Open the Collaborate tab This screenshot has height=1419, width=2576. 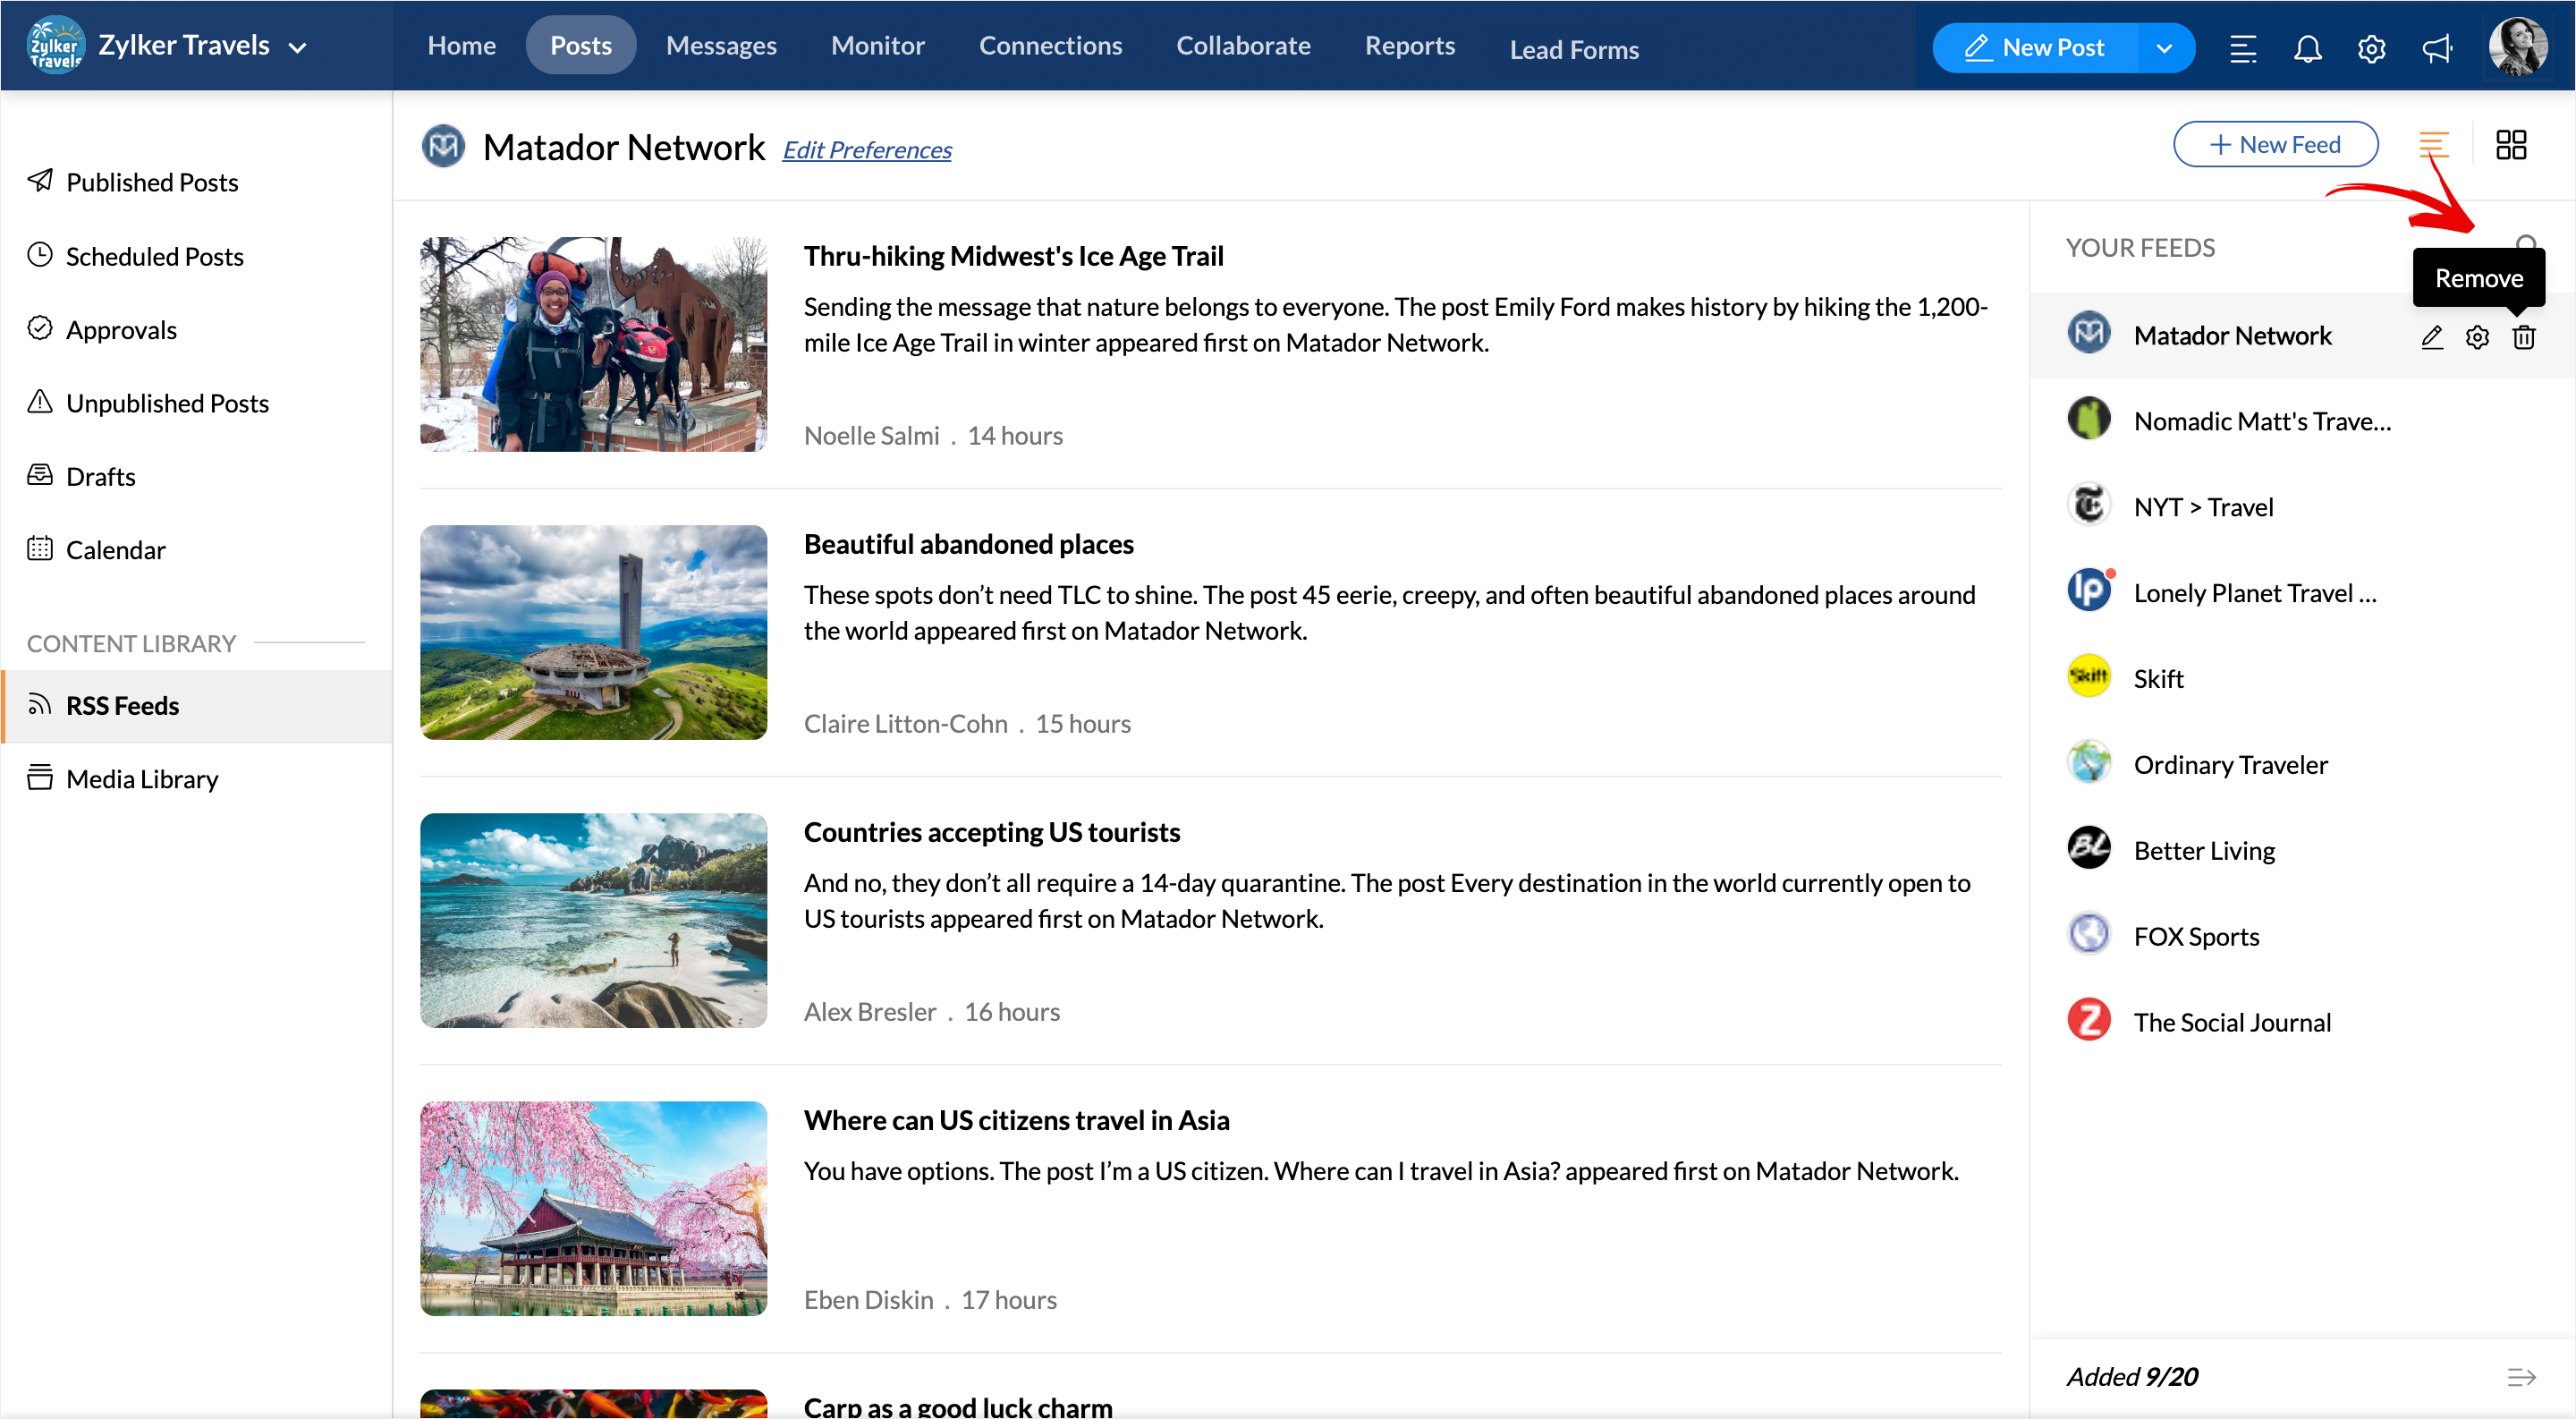(1243, 45)
